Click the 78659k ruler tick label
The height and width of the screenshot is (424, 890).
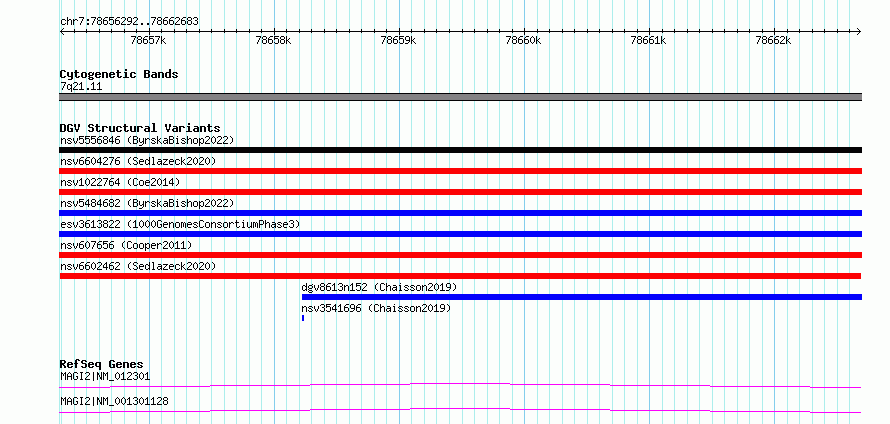[x=398, y=40]
